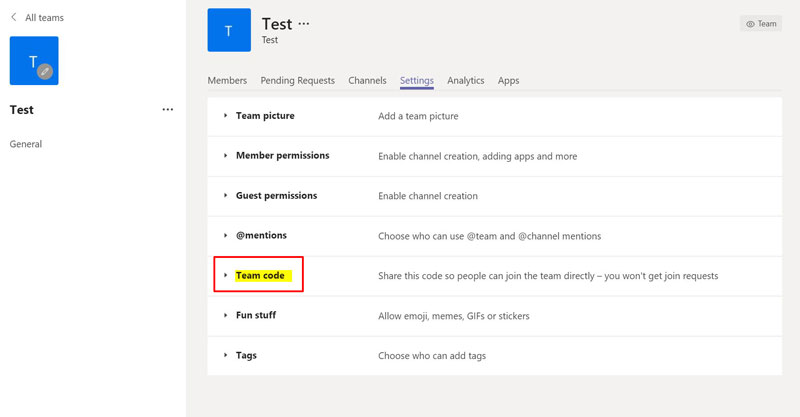Click the Member permissions label

[283, 156]
